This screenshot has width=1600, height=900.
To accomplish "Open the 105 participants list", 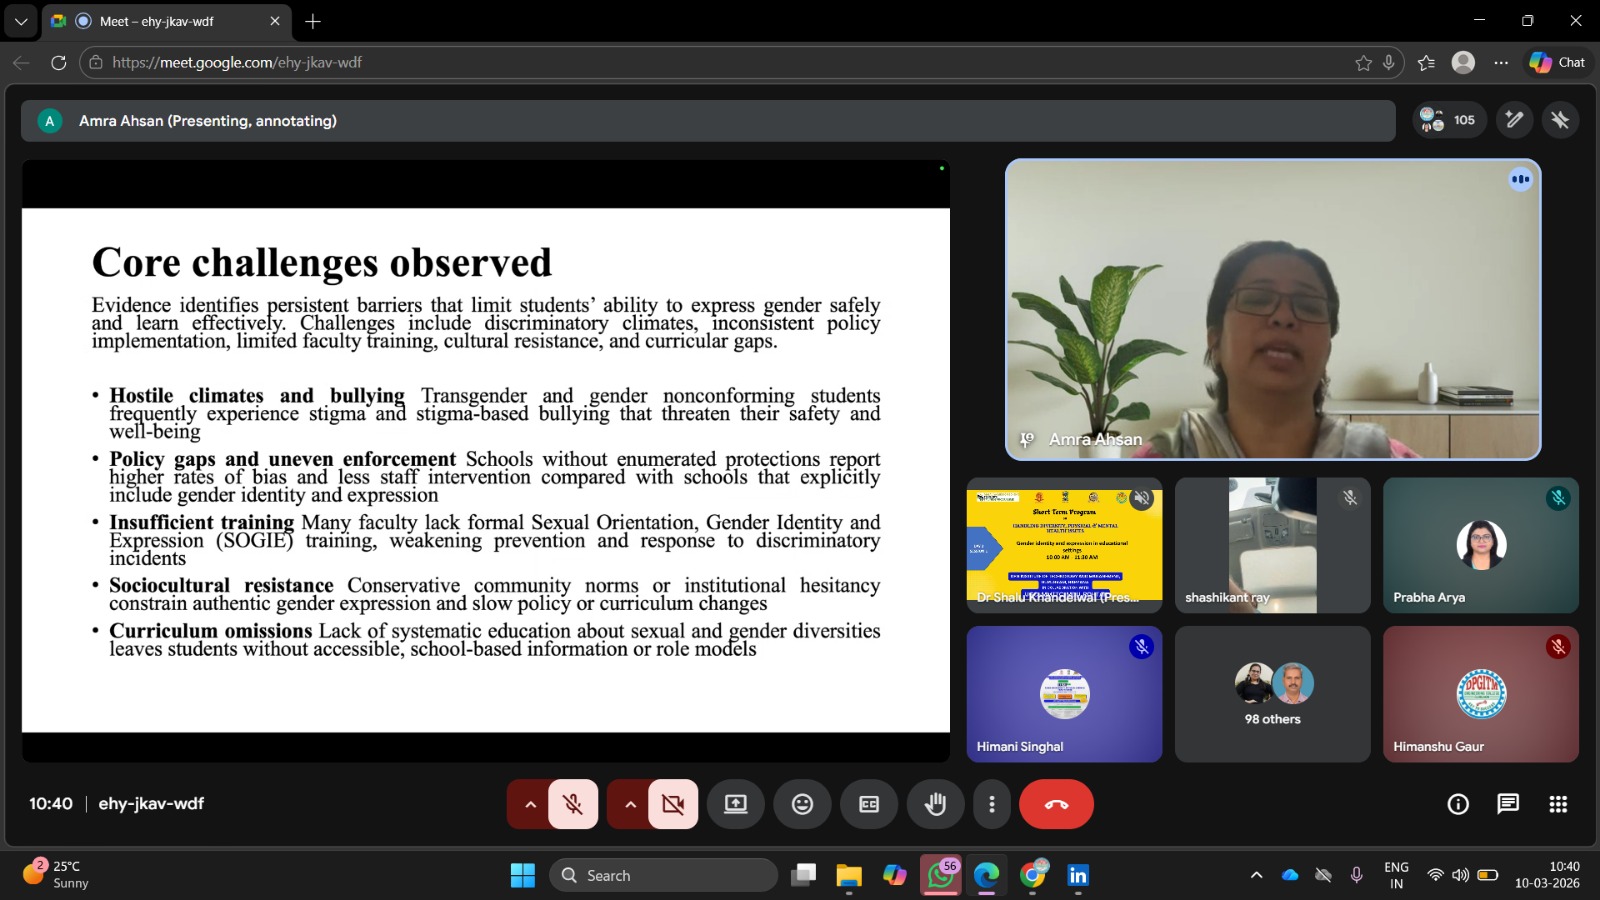I will (x=1449, y=120).
